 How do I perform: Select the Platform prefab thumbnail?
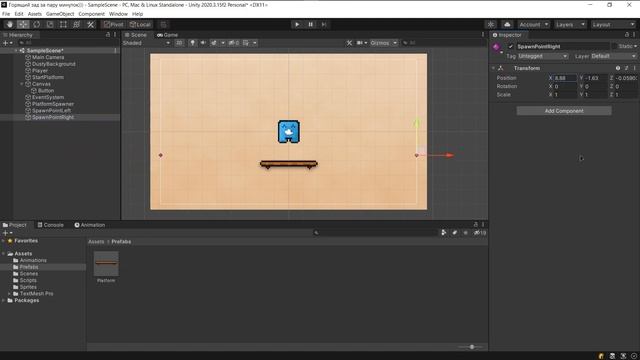[x=106, y=264]
